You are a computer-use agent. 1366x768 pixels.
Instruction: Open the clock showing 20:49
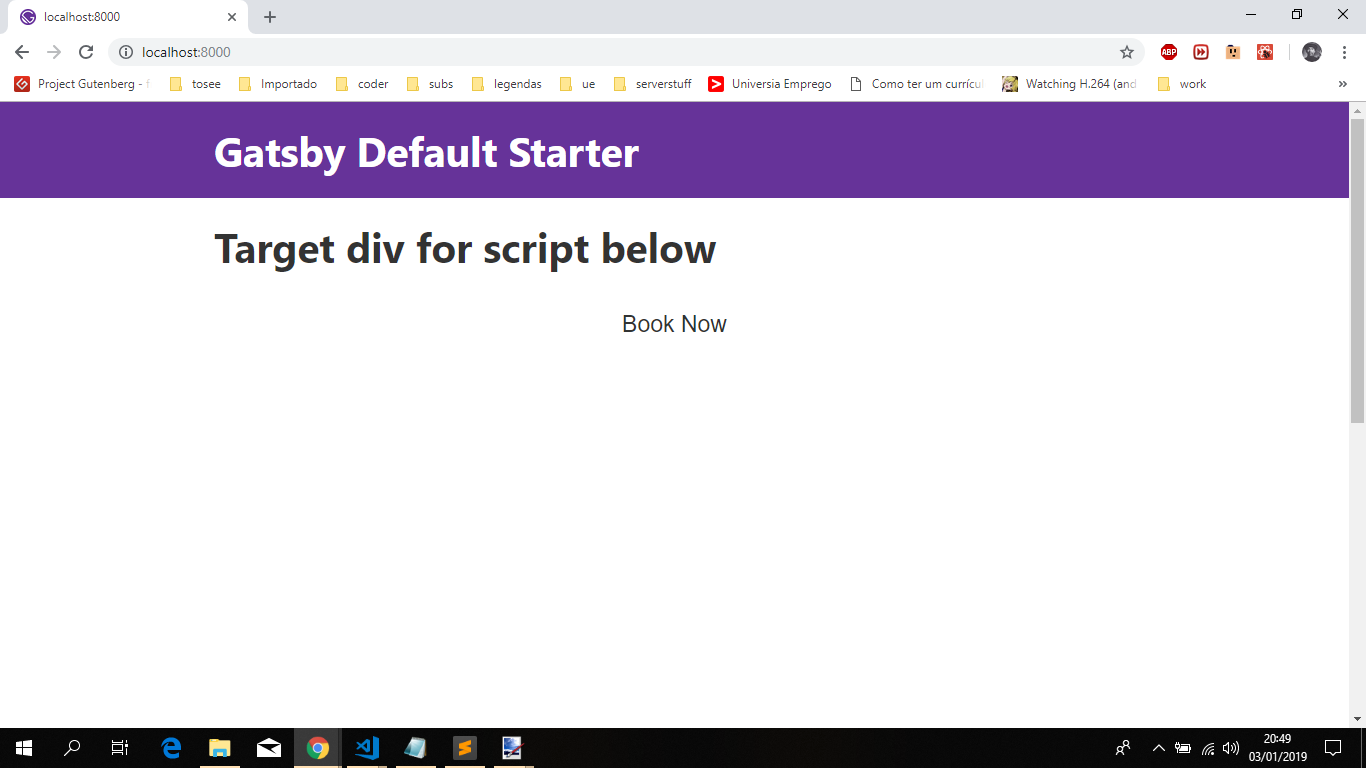point(1277,748)
